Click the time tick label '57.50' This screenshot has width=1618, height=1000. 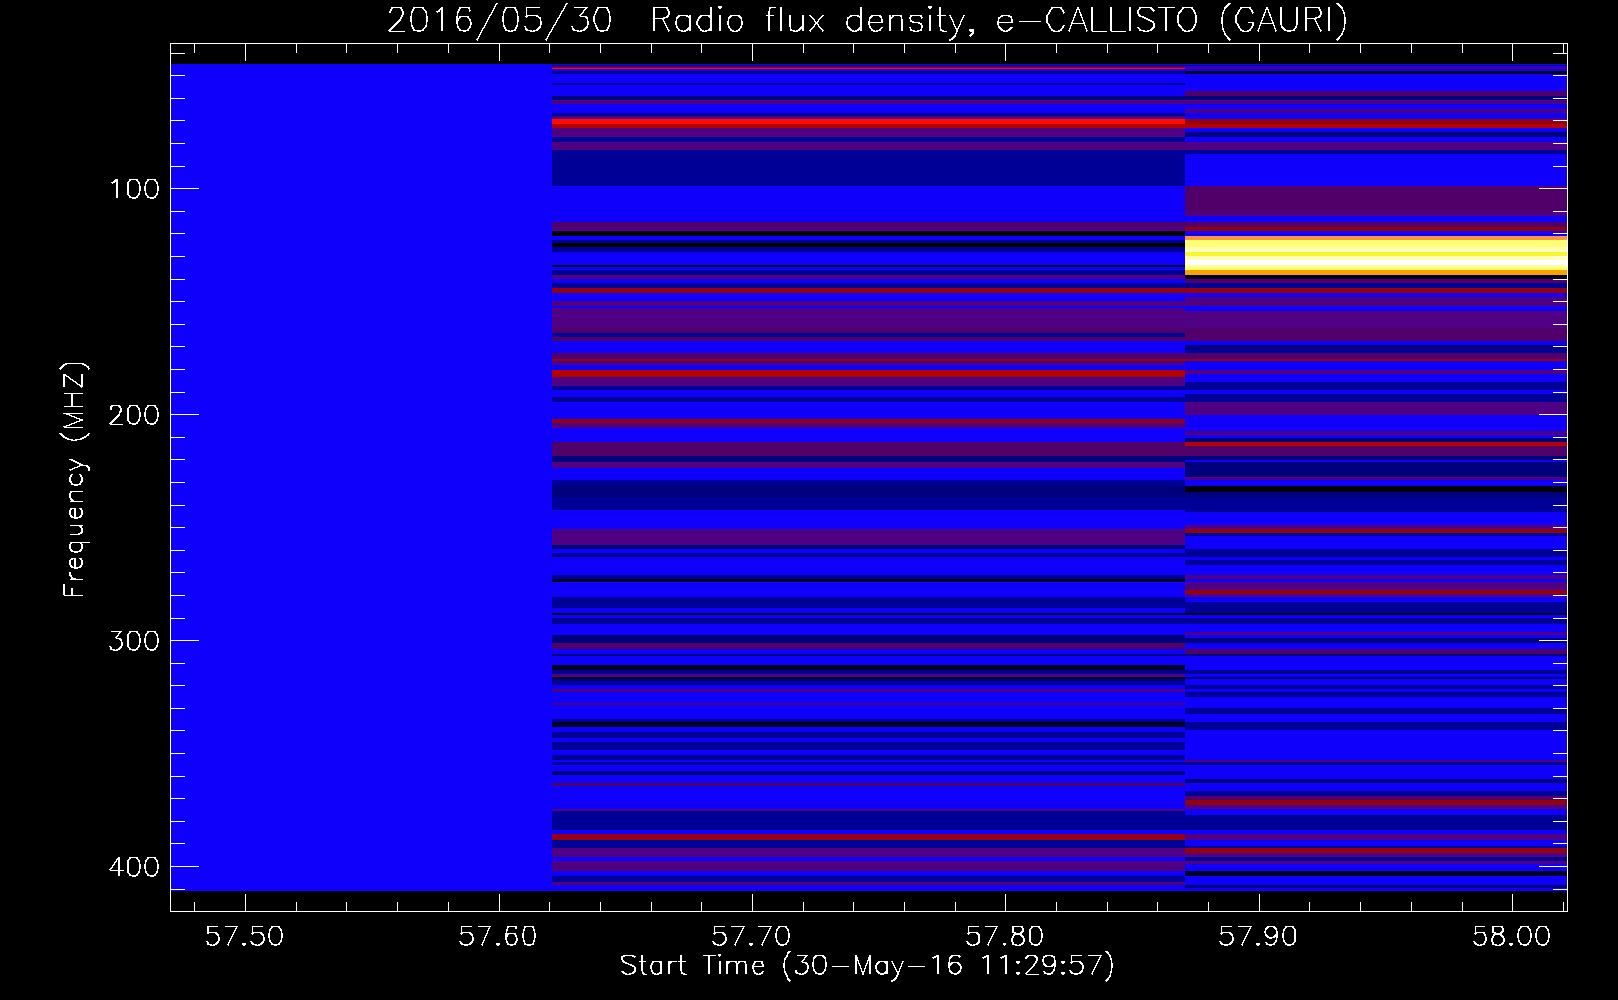pos(245,937)
